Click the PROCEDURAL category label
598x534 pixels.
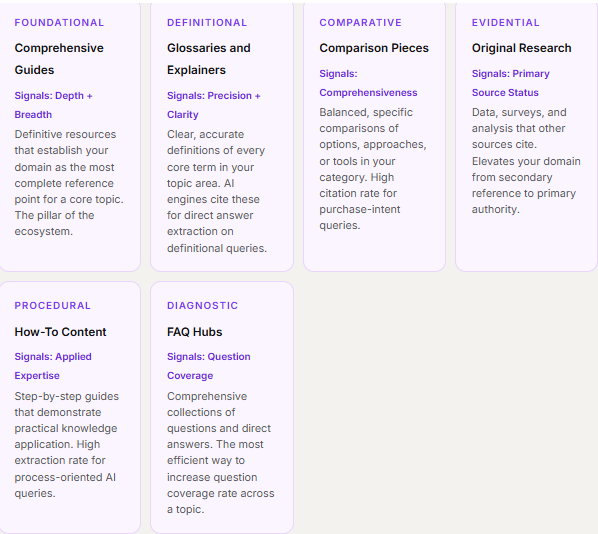pyautogui.click(x=53, y=306)
